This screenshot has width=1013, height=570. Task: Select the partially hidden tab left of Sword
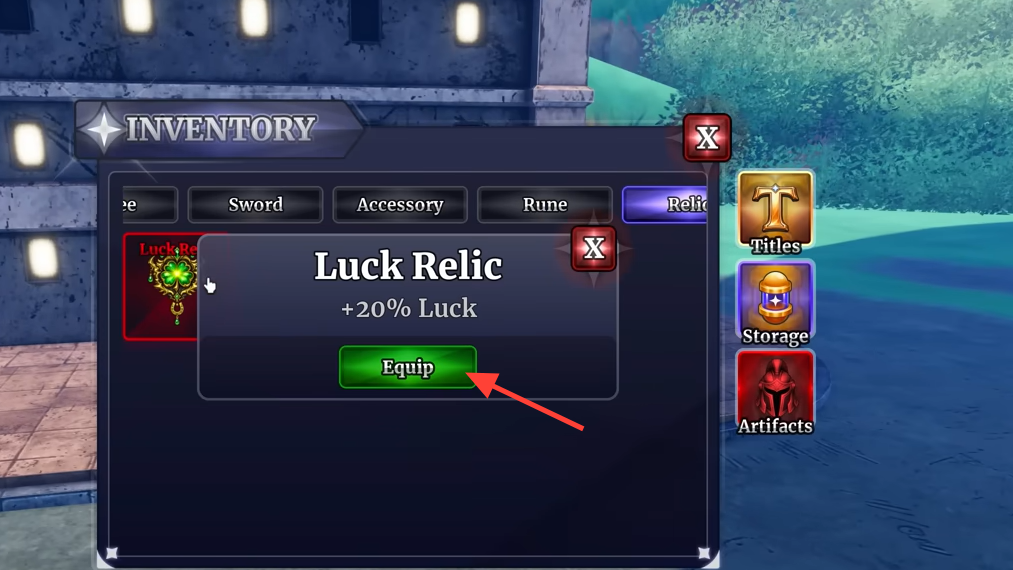(149, 204)
